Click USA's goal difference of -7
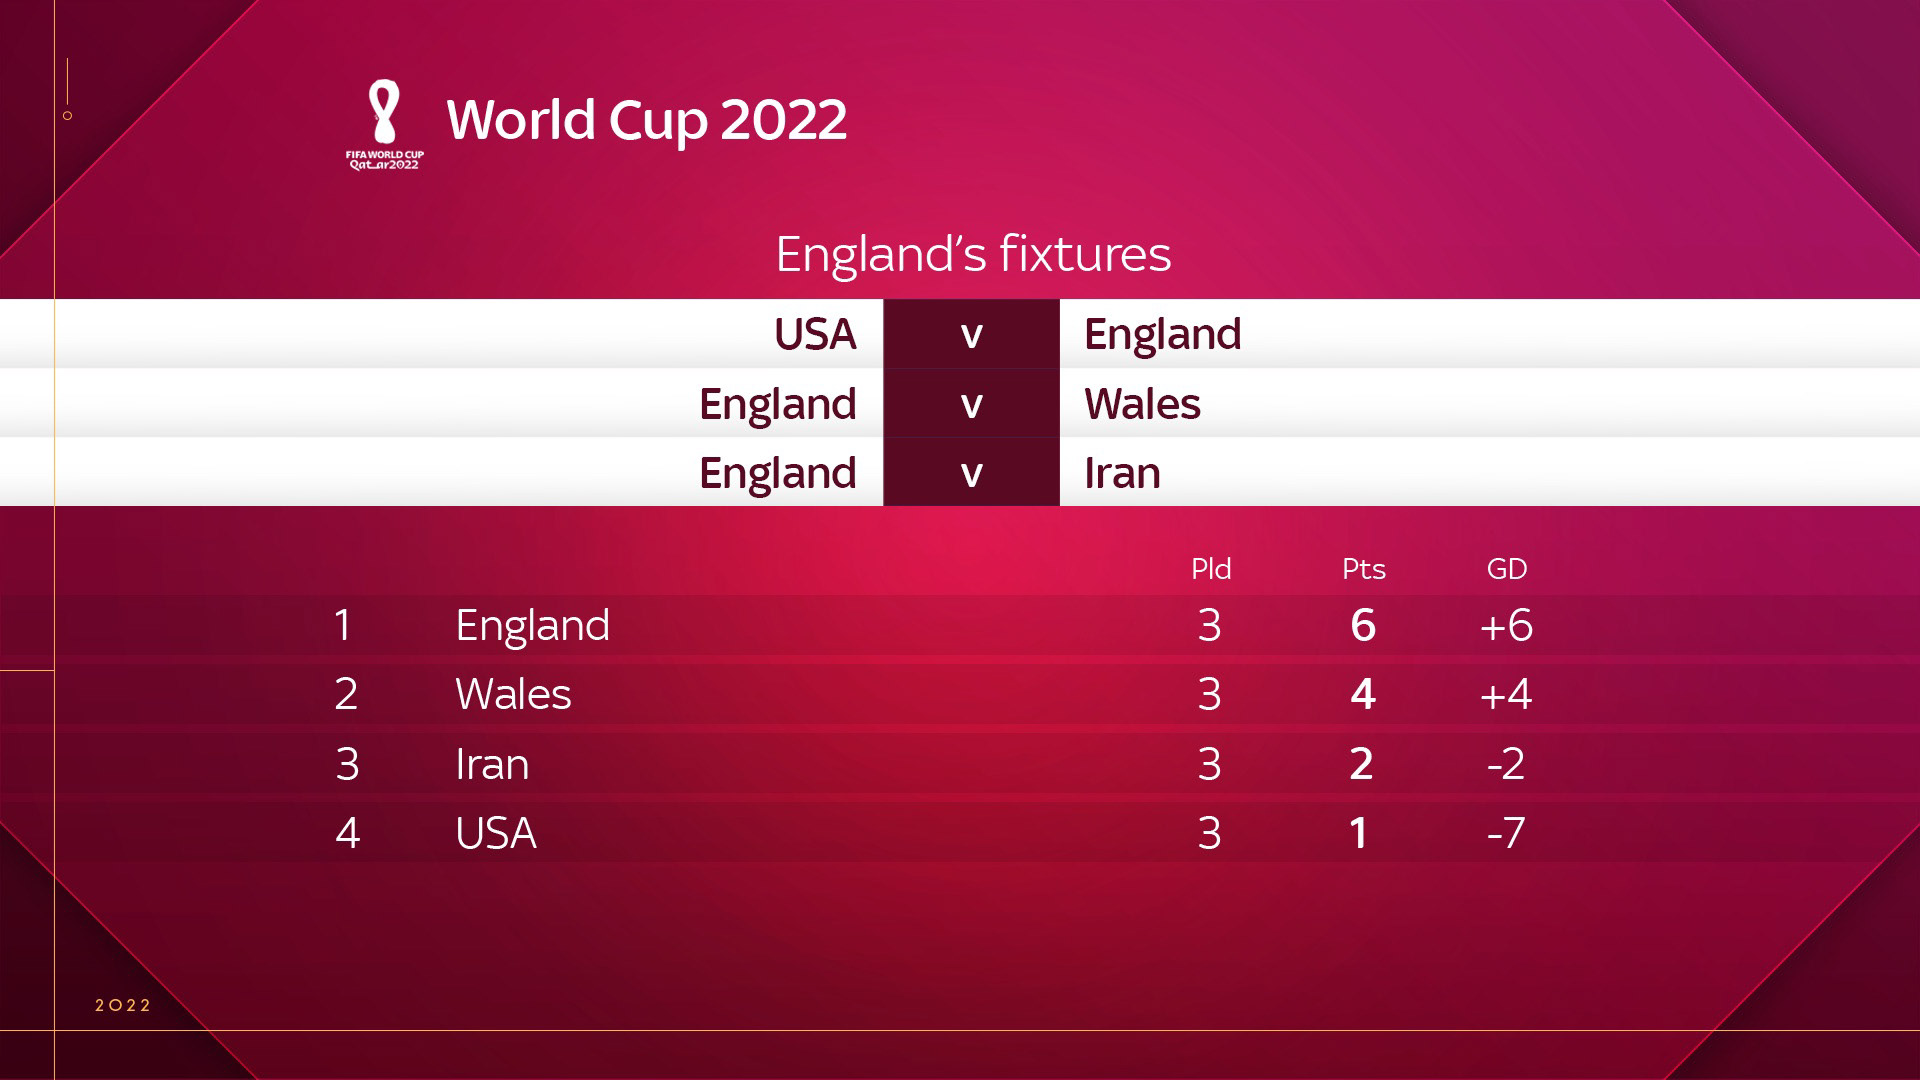1920x1080 pixels. (x=1505, y=834)
